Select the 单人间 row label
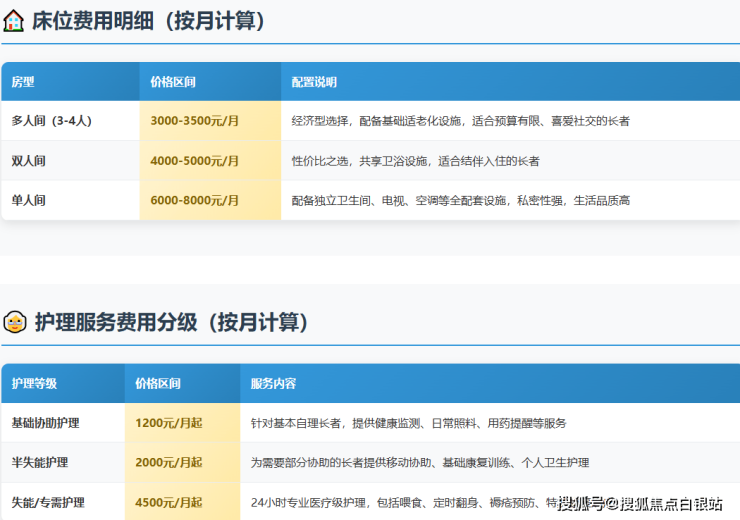The height and width of the screenshot is (520, 740). 29,200
